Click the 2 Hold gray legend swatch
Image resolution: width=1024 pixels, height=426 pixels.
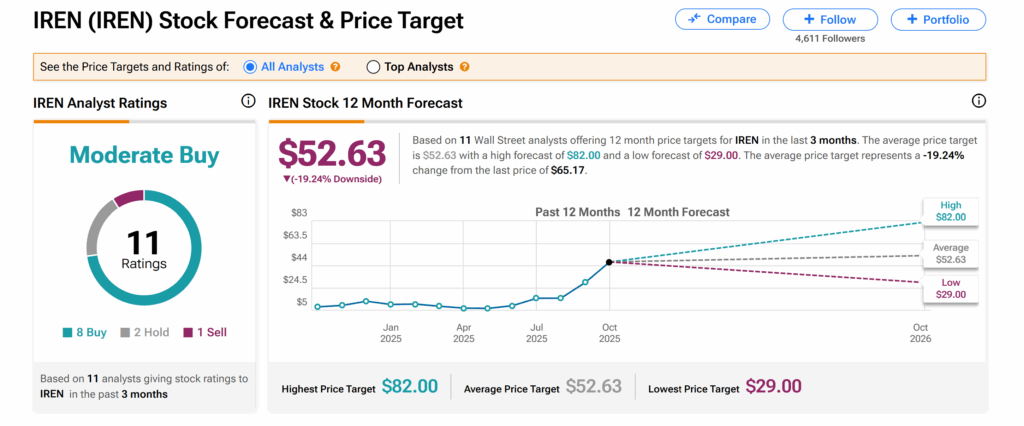(x=125, y=332)
